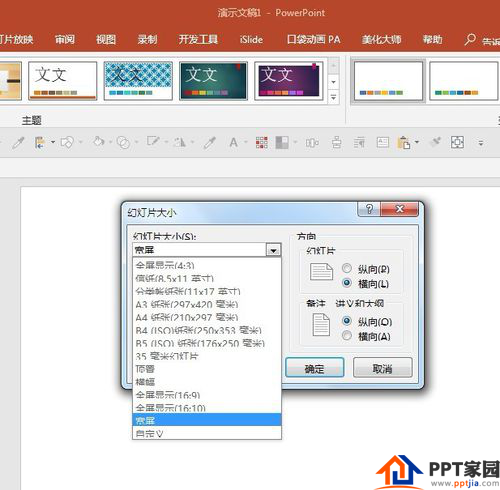Close the slide size dialog with X
The image size is (500, 490).
pyautogui.click(x=399, y=209)
